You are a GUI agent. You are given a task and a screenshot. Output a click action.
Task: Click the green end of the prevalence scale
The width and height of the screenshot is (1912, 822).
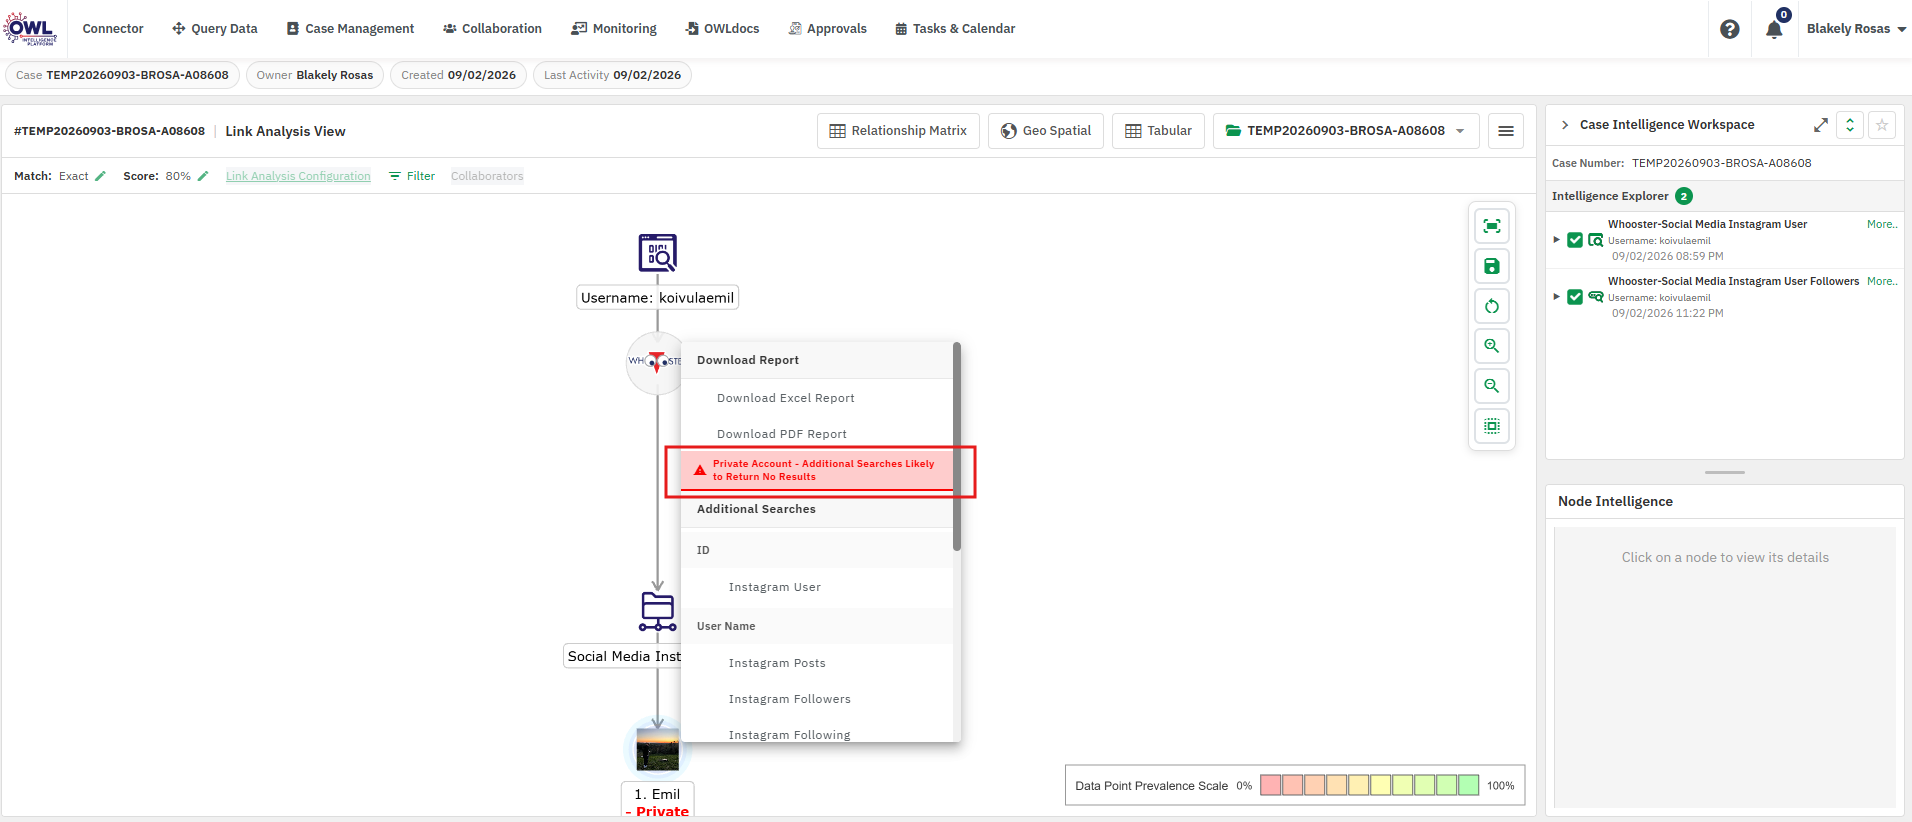point(1468,785)
